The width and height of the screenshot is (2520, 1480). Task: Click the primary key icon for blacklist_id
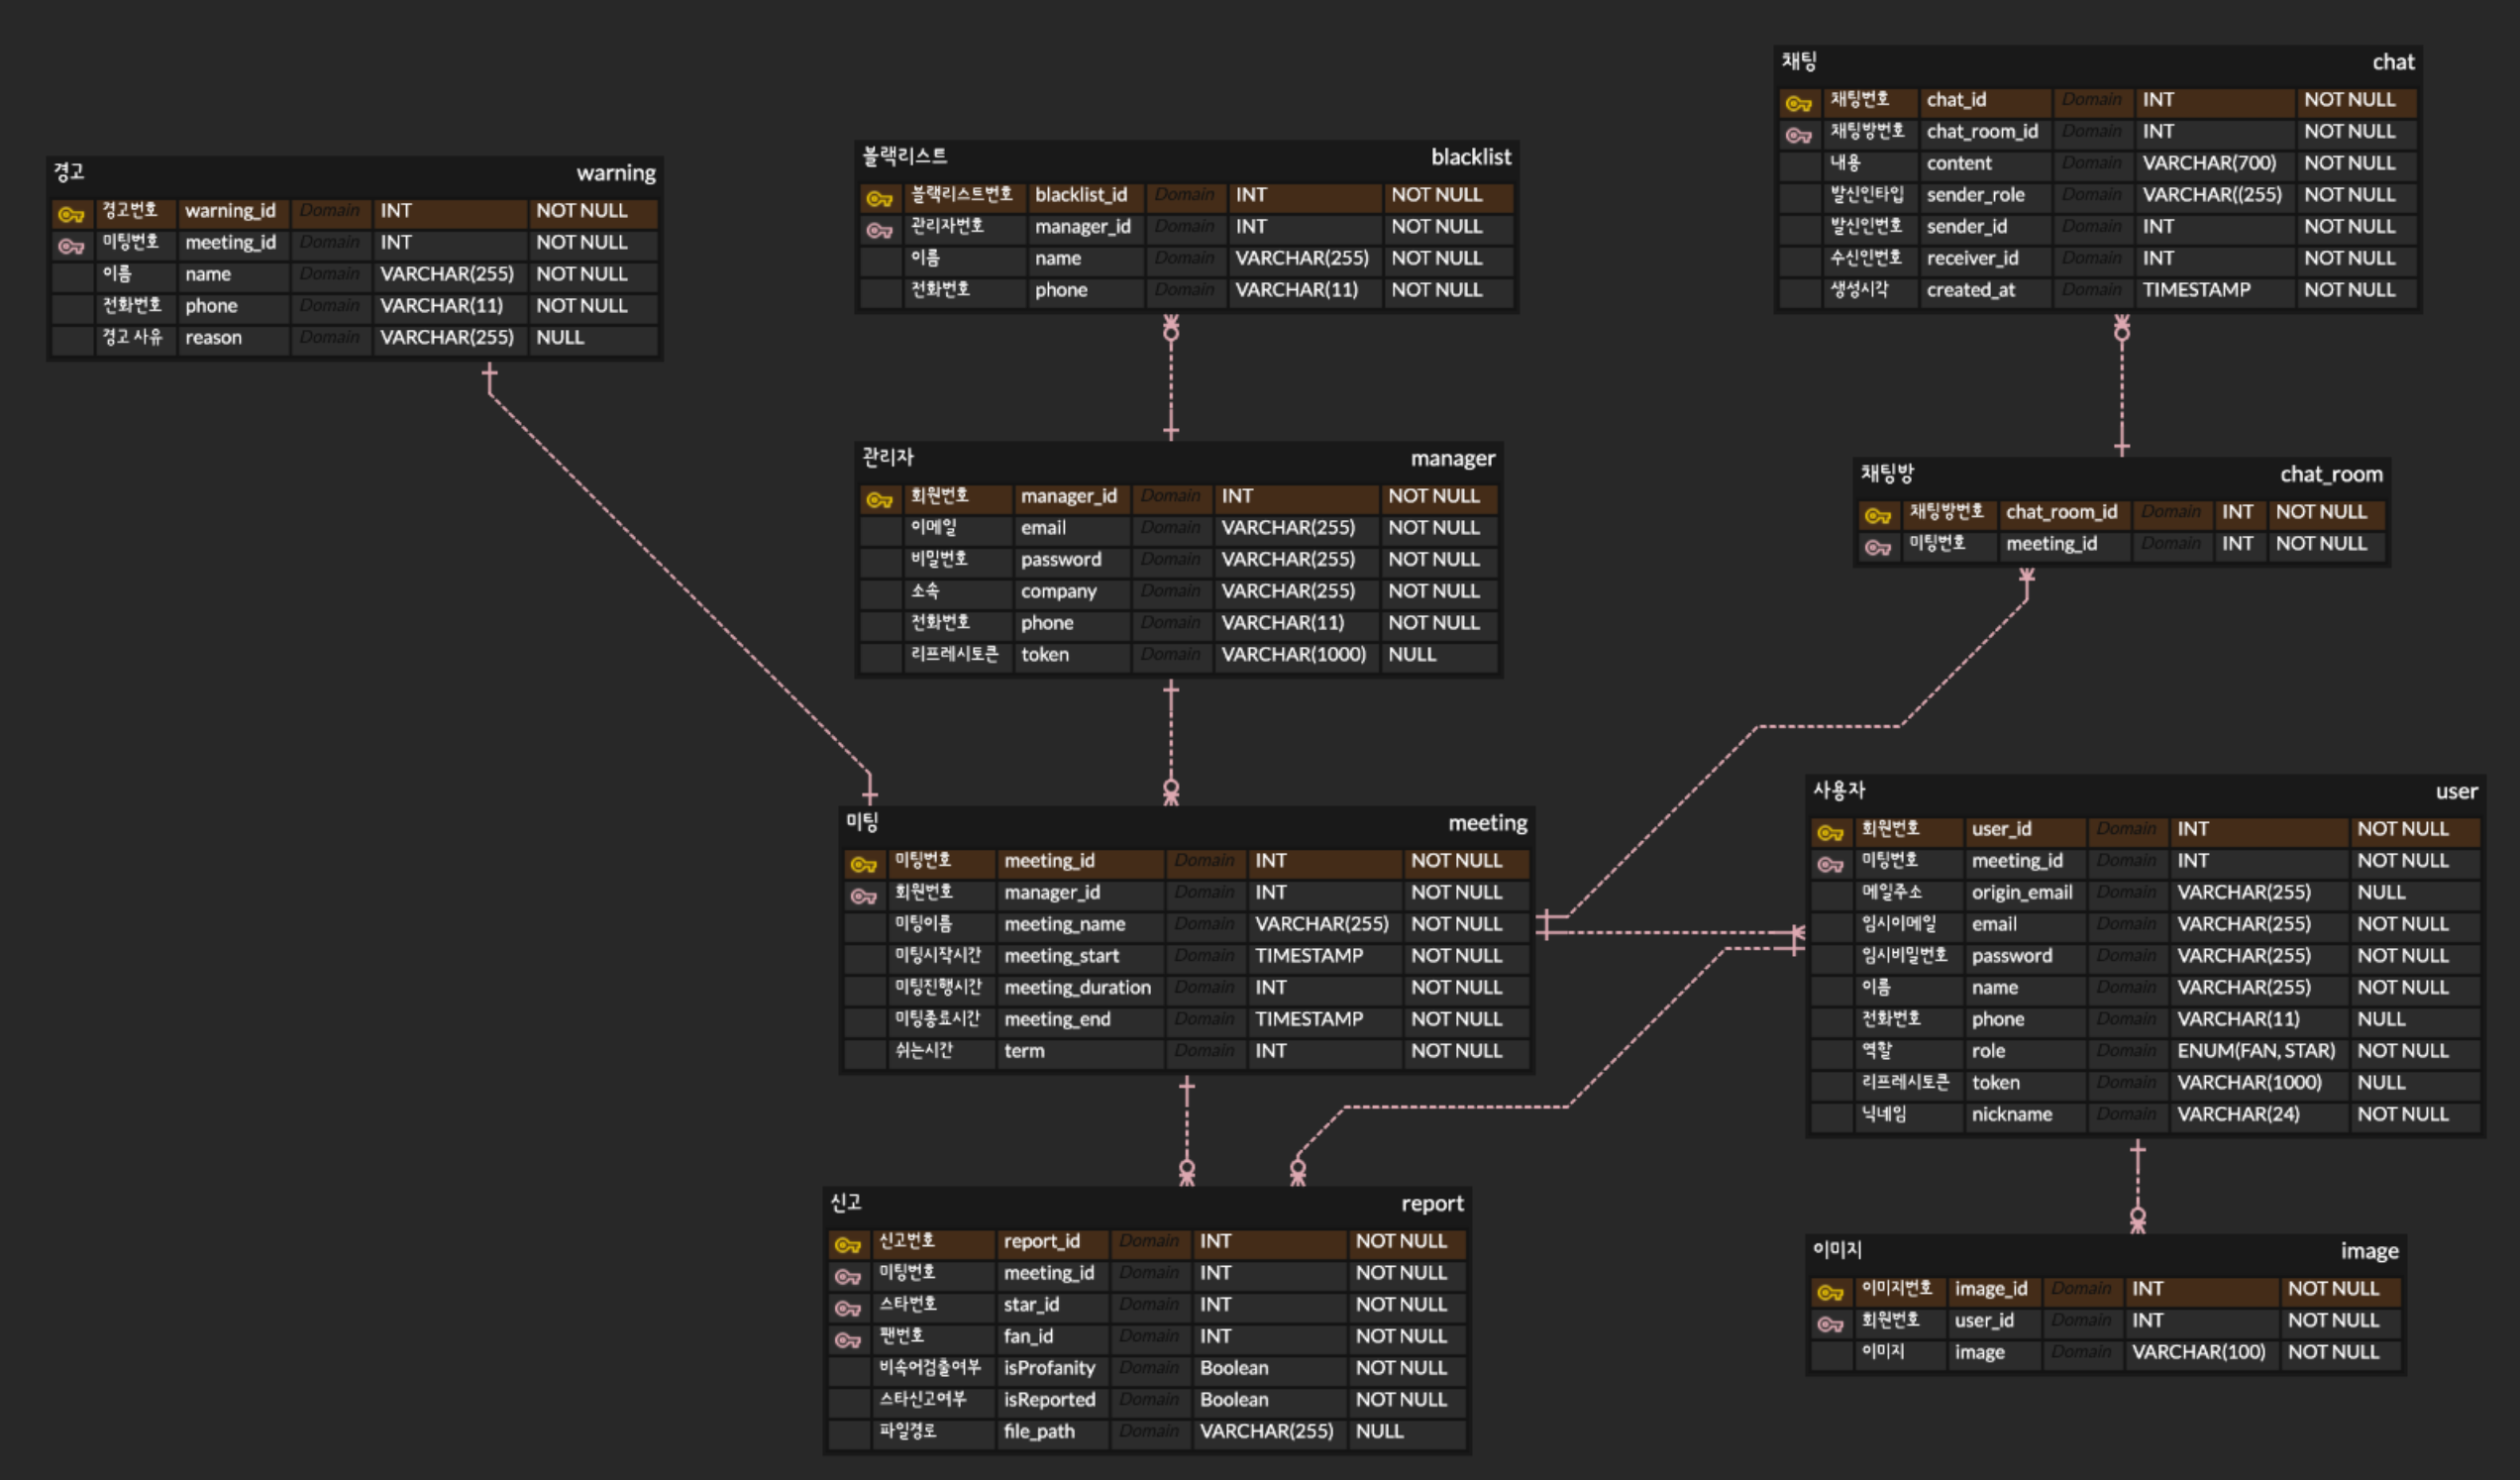pyautogui.click(x=879, y=198)
